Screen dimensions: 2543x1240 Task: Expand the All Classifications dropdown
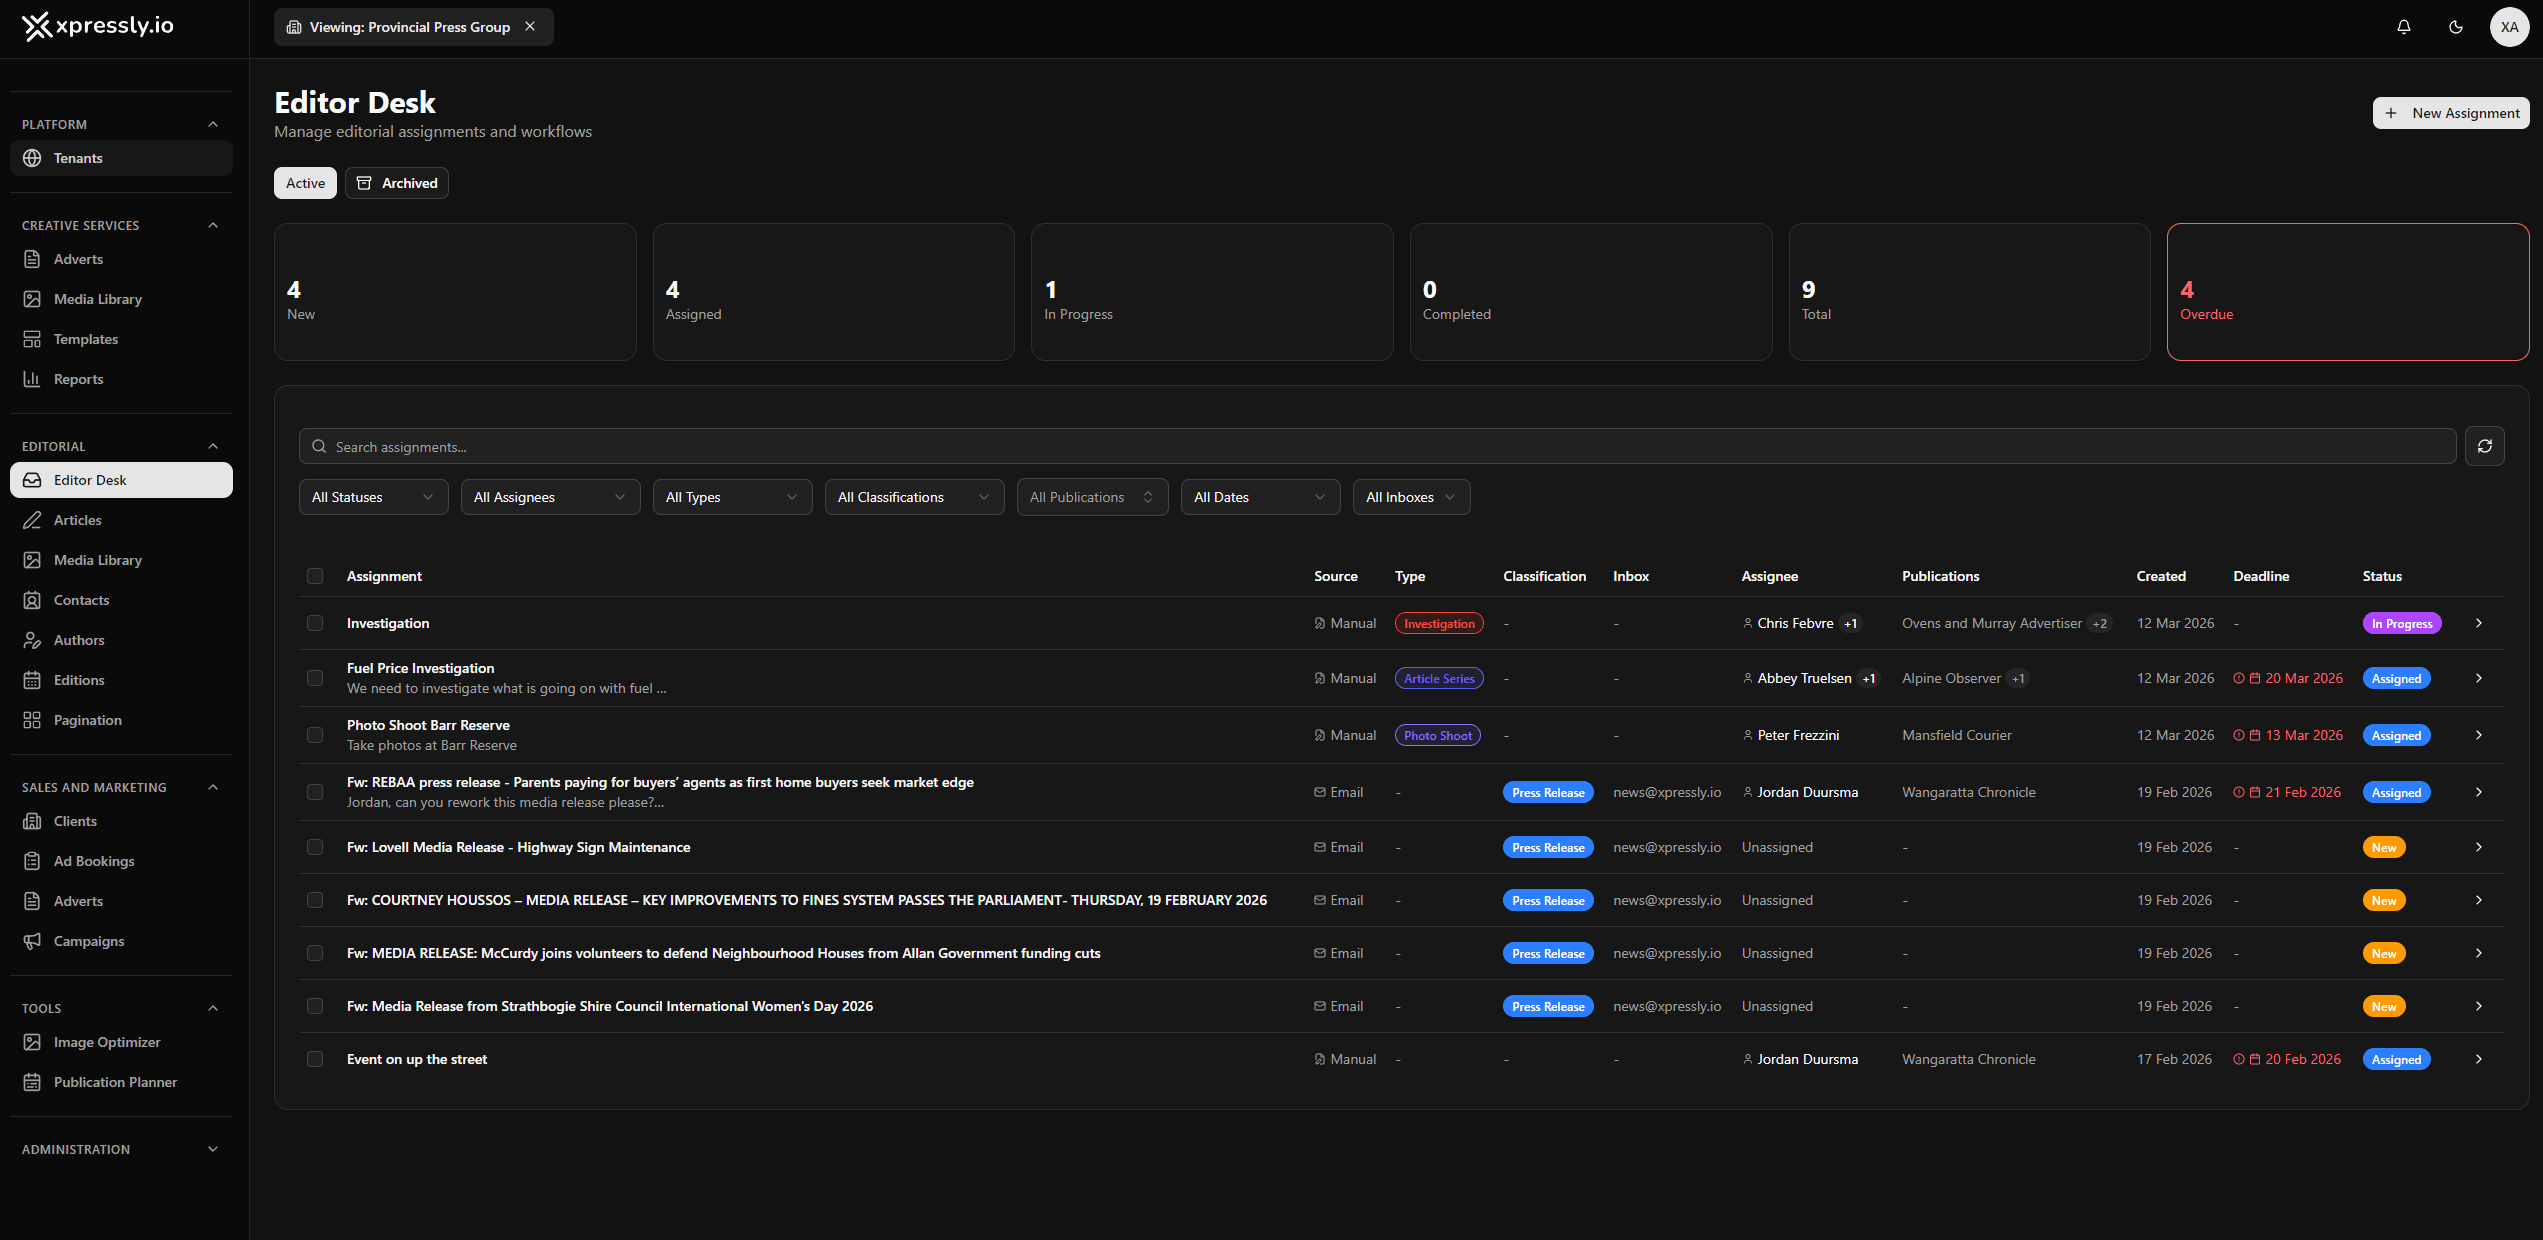tap(912, 496)
